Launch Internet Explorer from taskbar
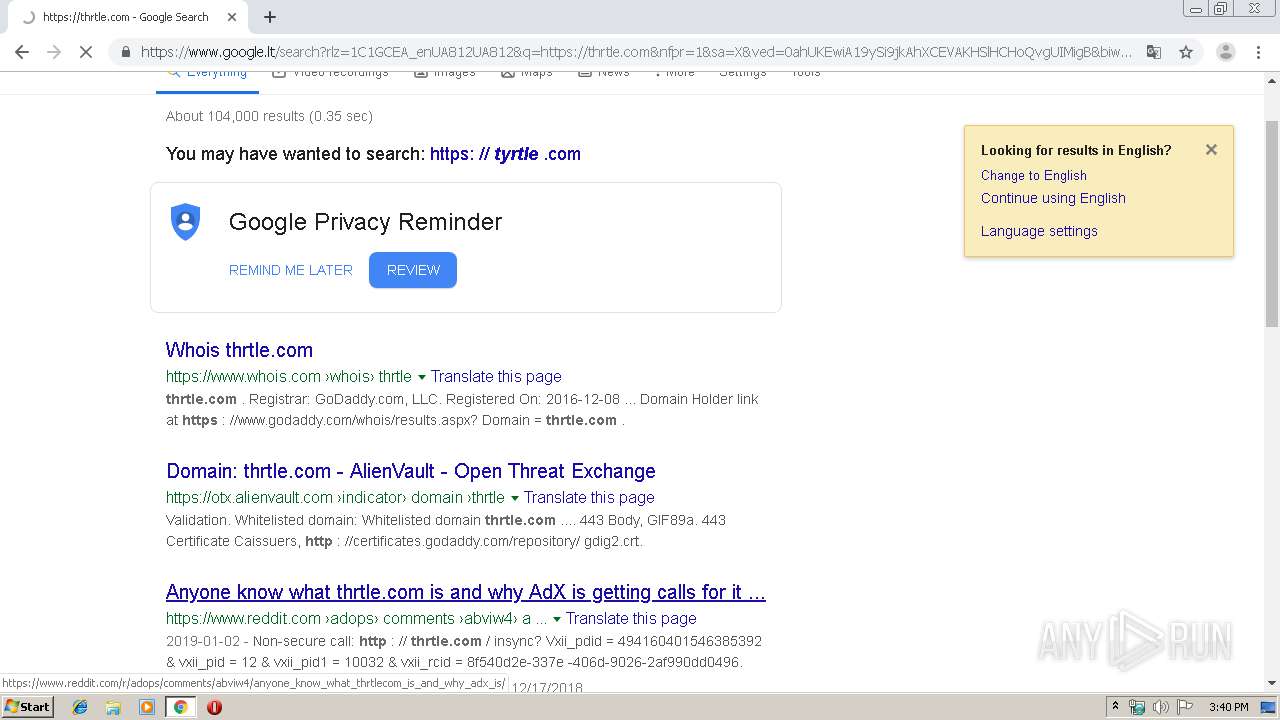Screen dimensions: 1280x720 80,707
